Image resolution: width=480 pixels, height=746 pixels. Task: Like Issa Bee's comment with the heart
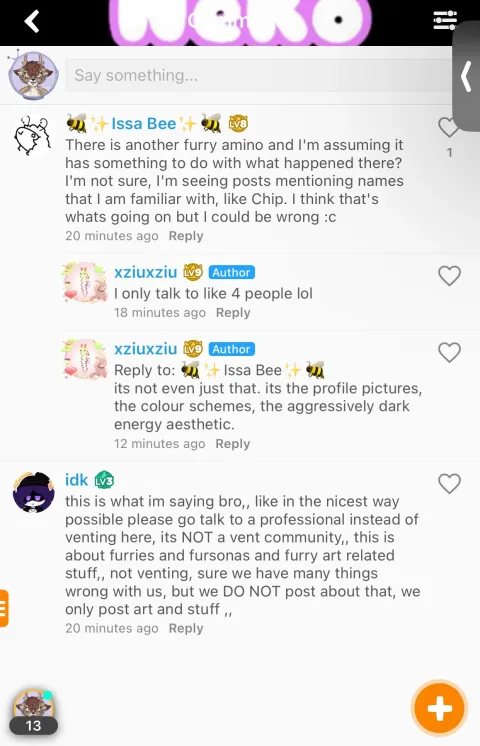coord(448,127)
